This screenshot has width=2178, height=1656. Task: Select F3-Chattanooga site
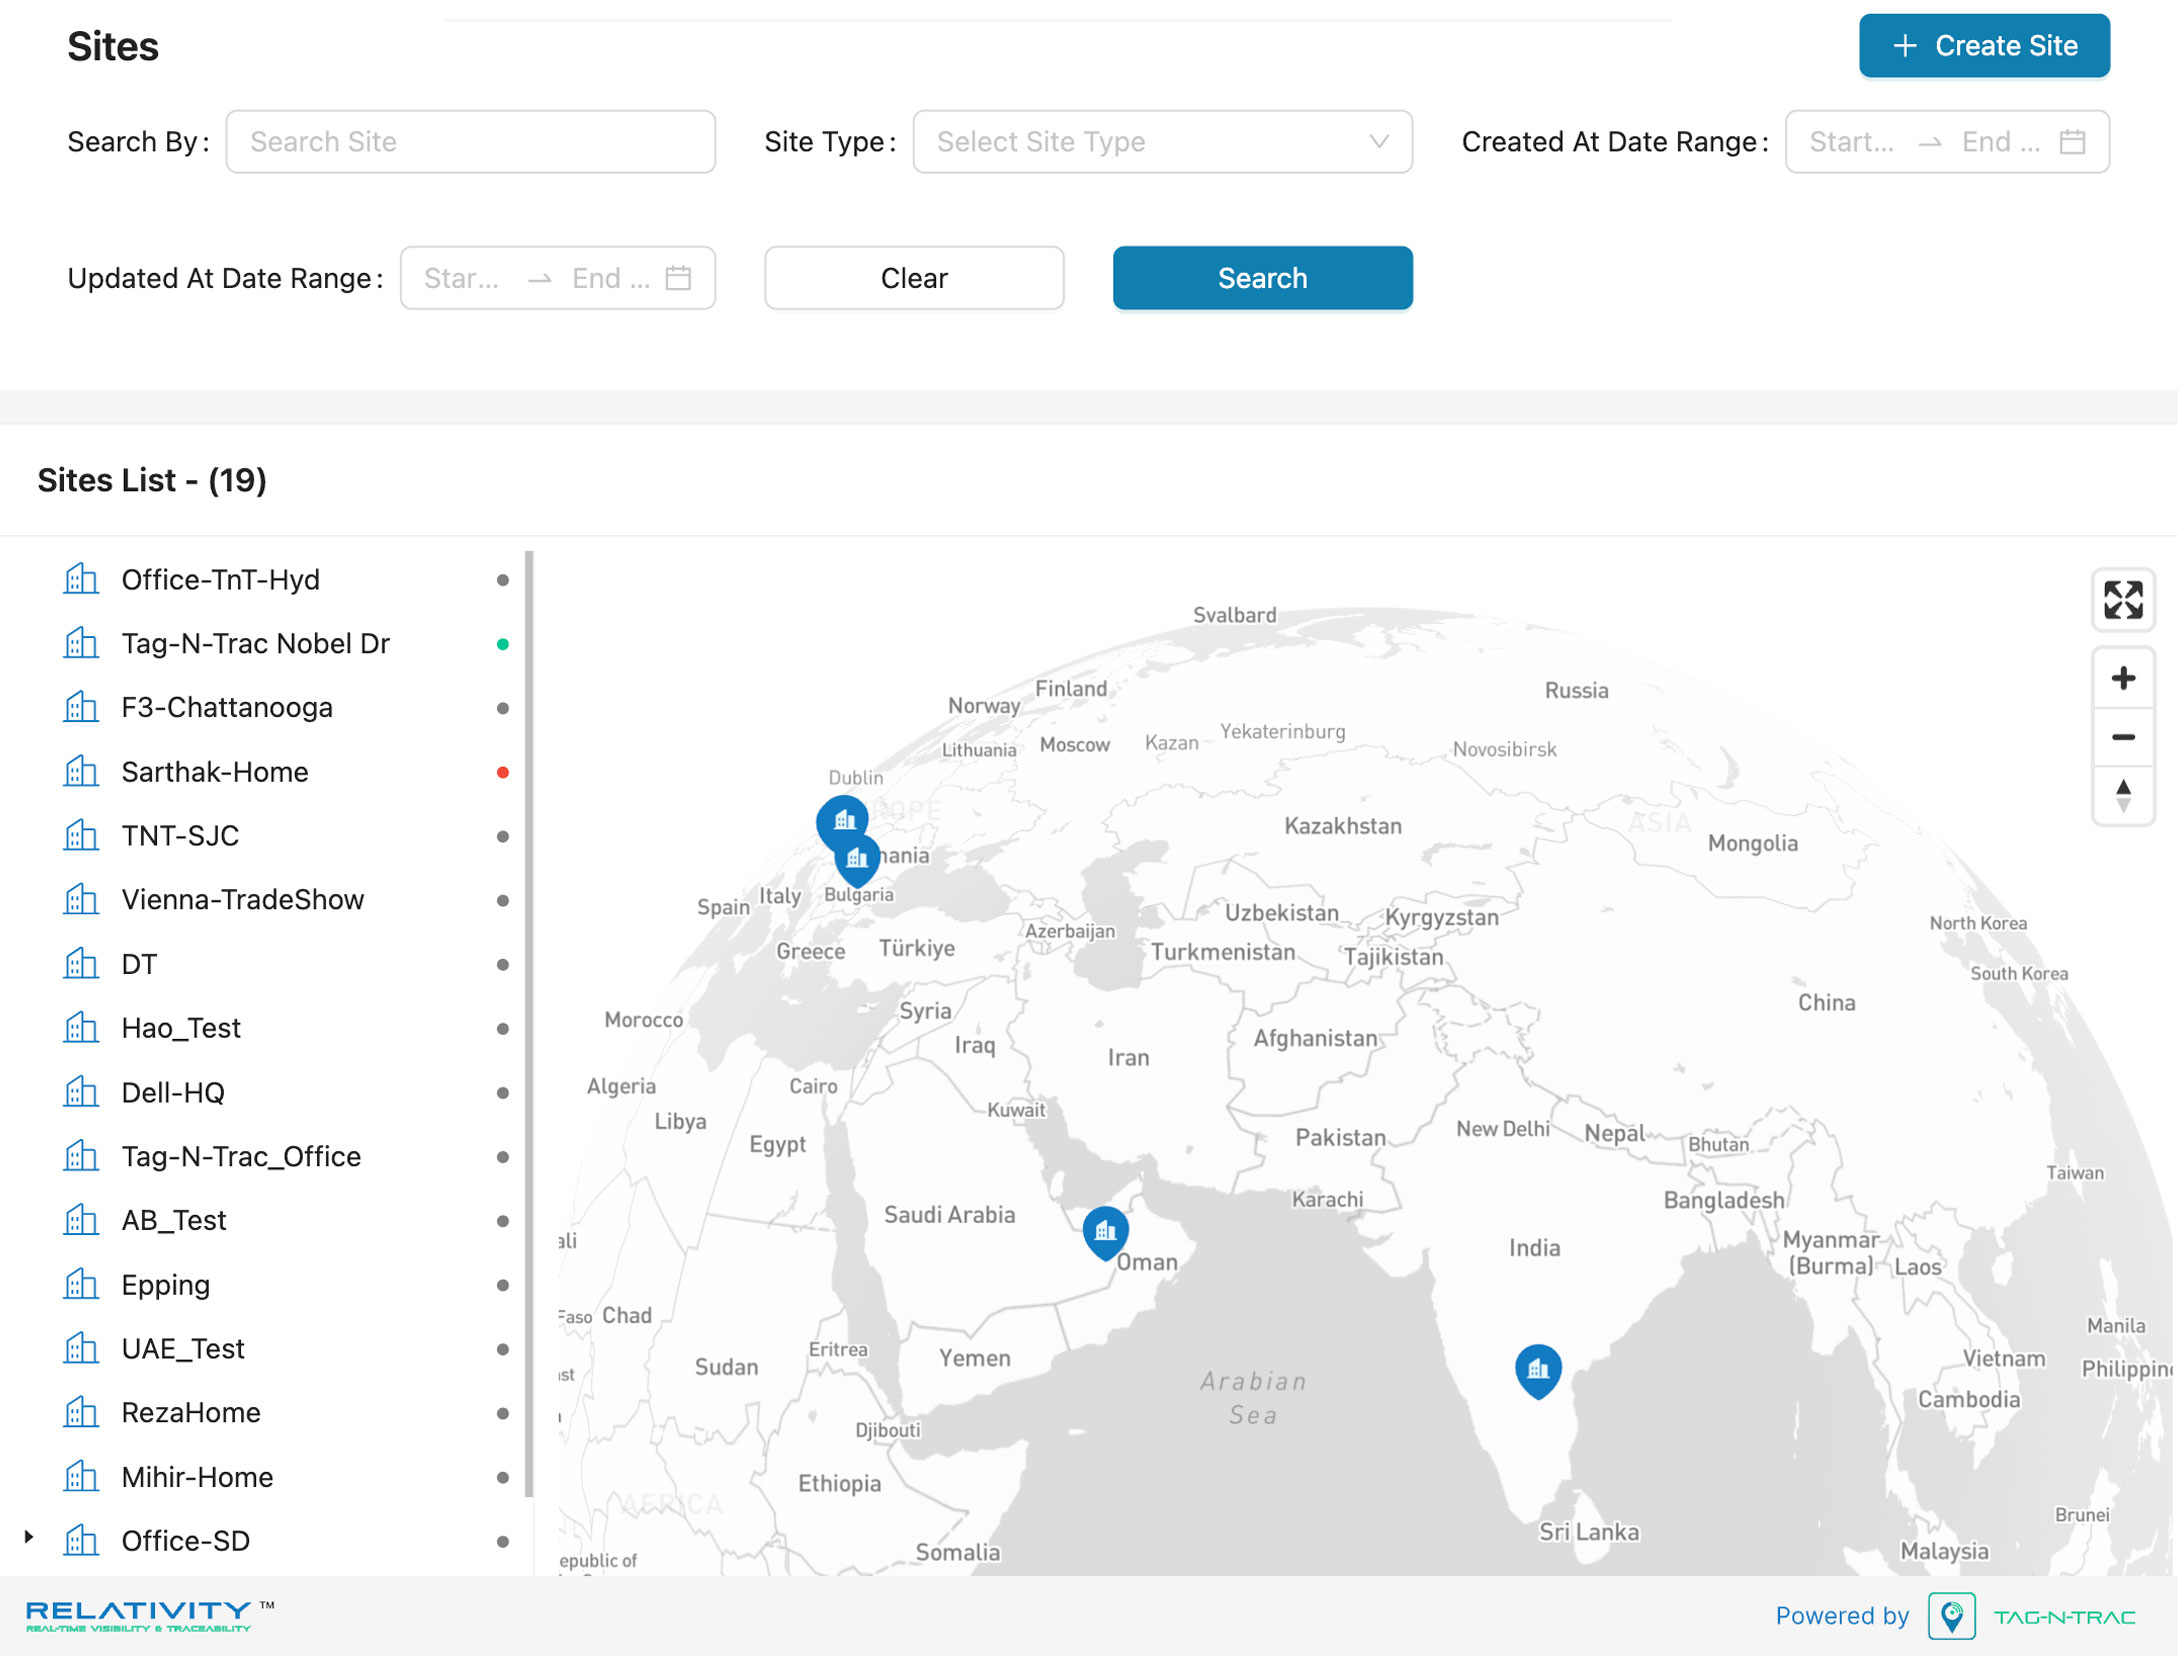point(227,708)
